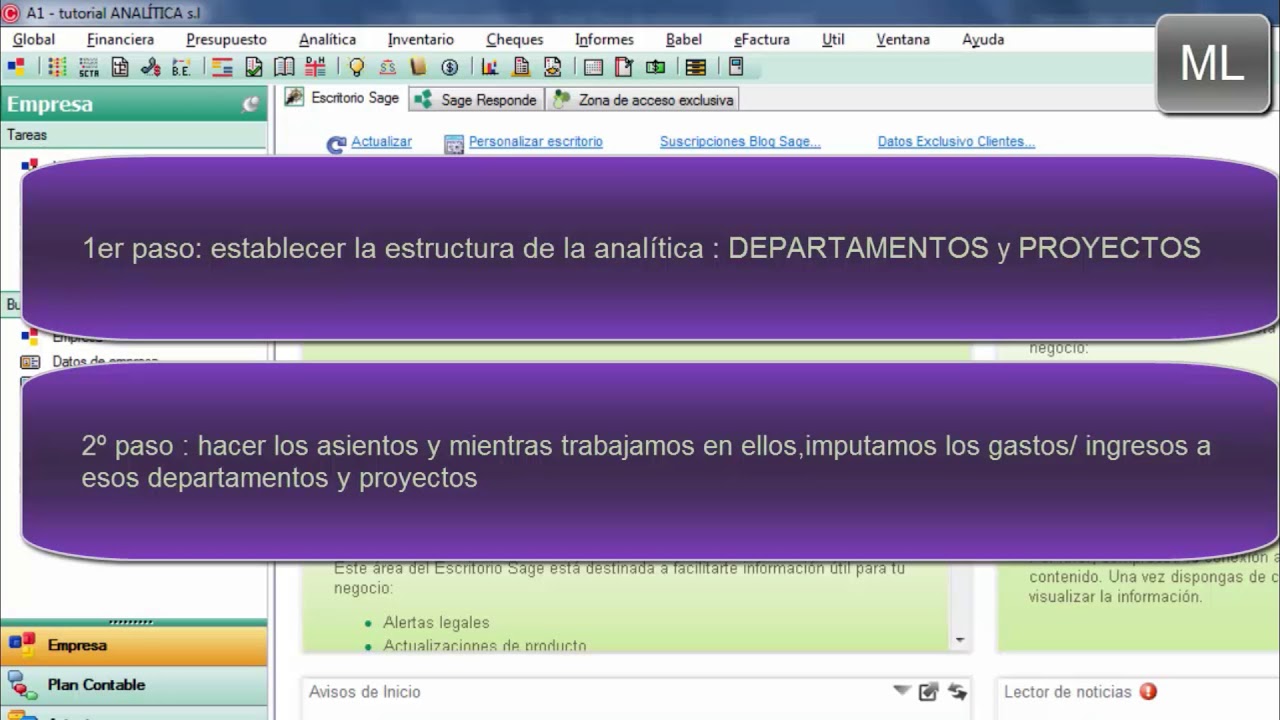This screenshot has height=720, width=1280.
Task: Click the edit icon in Avisos de Inicio
Action: (x=928, y=691)
